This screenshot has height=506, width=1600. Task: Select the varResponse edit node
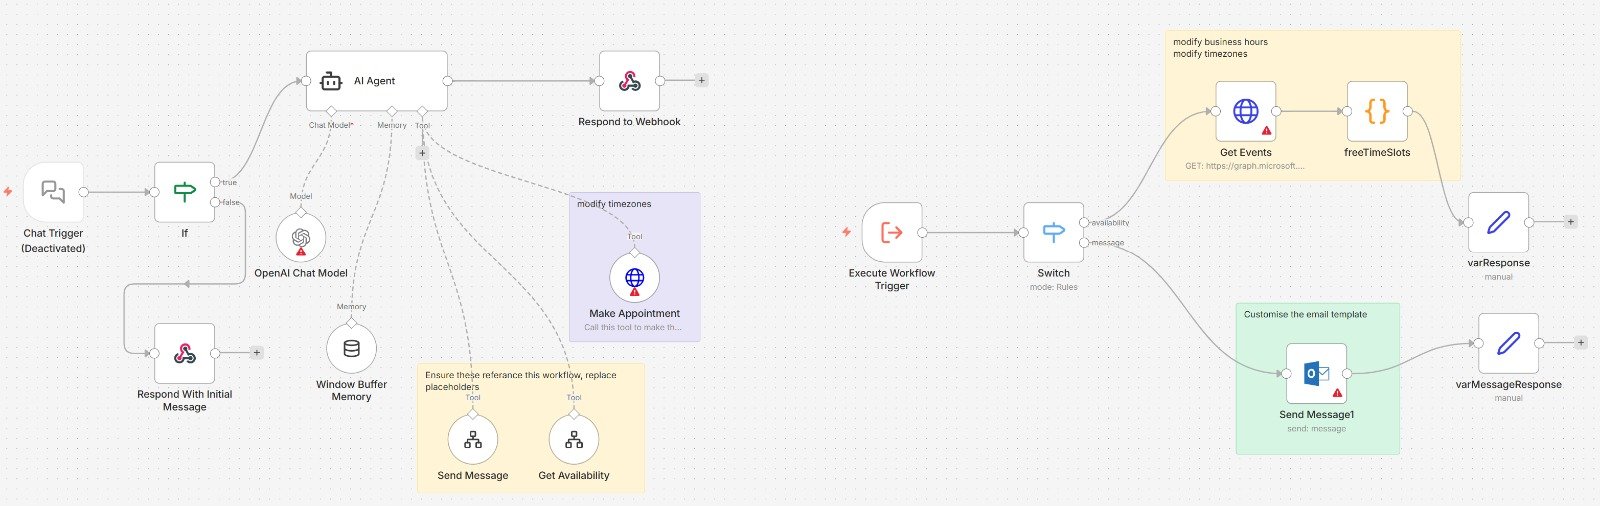click(x=1498, y=223)
